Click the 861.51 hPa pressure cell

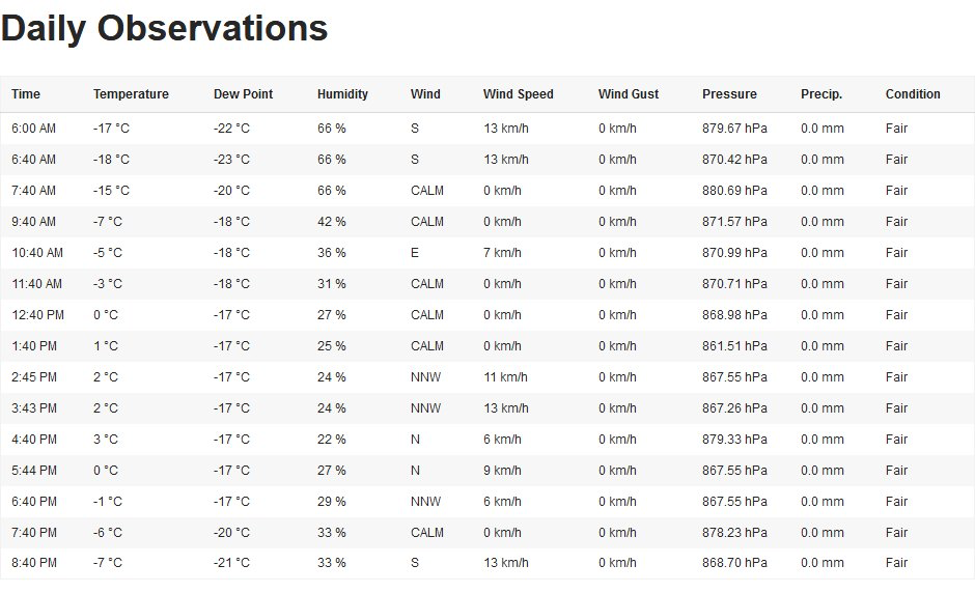(x=734, y=347)
